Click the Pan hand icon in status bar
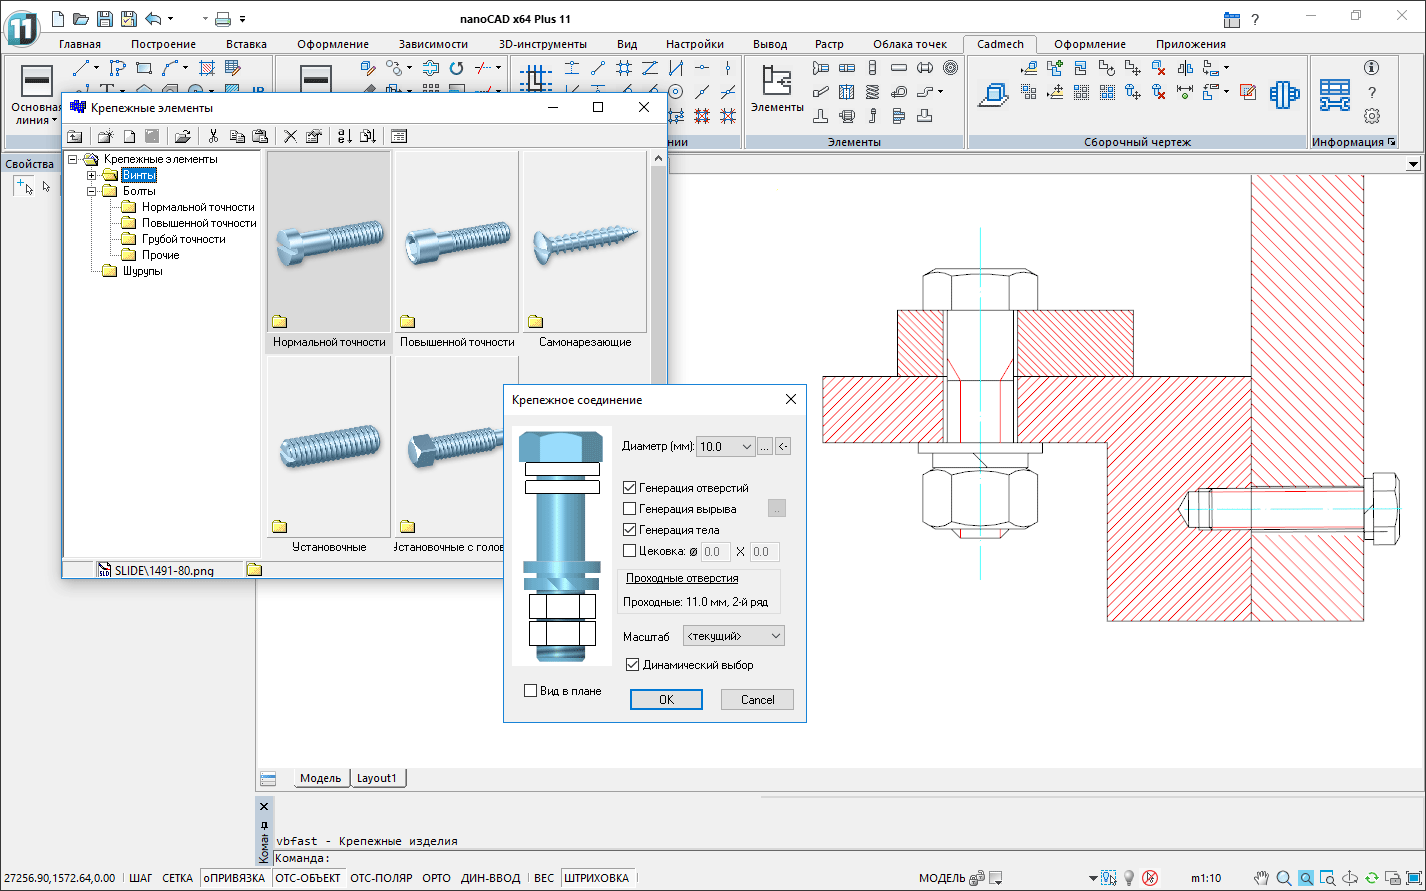 point(1262,878)
